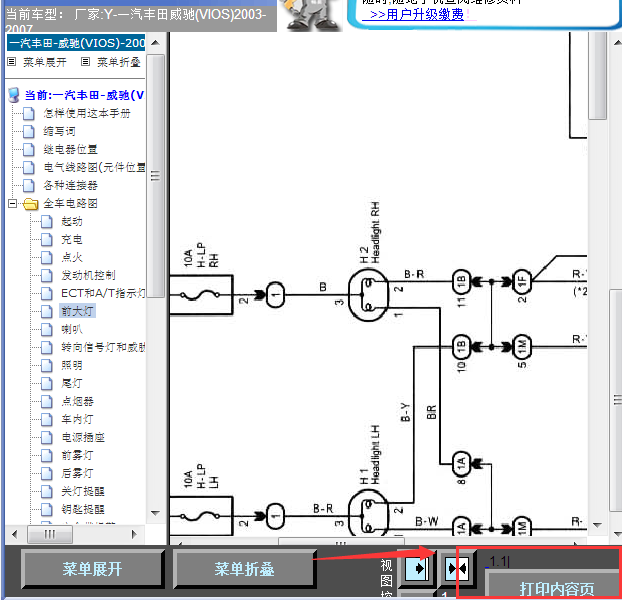This screenshot has height=600, width=622.
Task: Open the 电气线路图(元件位置 entry
Action: pyautogui.click(x=94, y=167)
